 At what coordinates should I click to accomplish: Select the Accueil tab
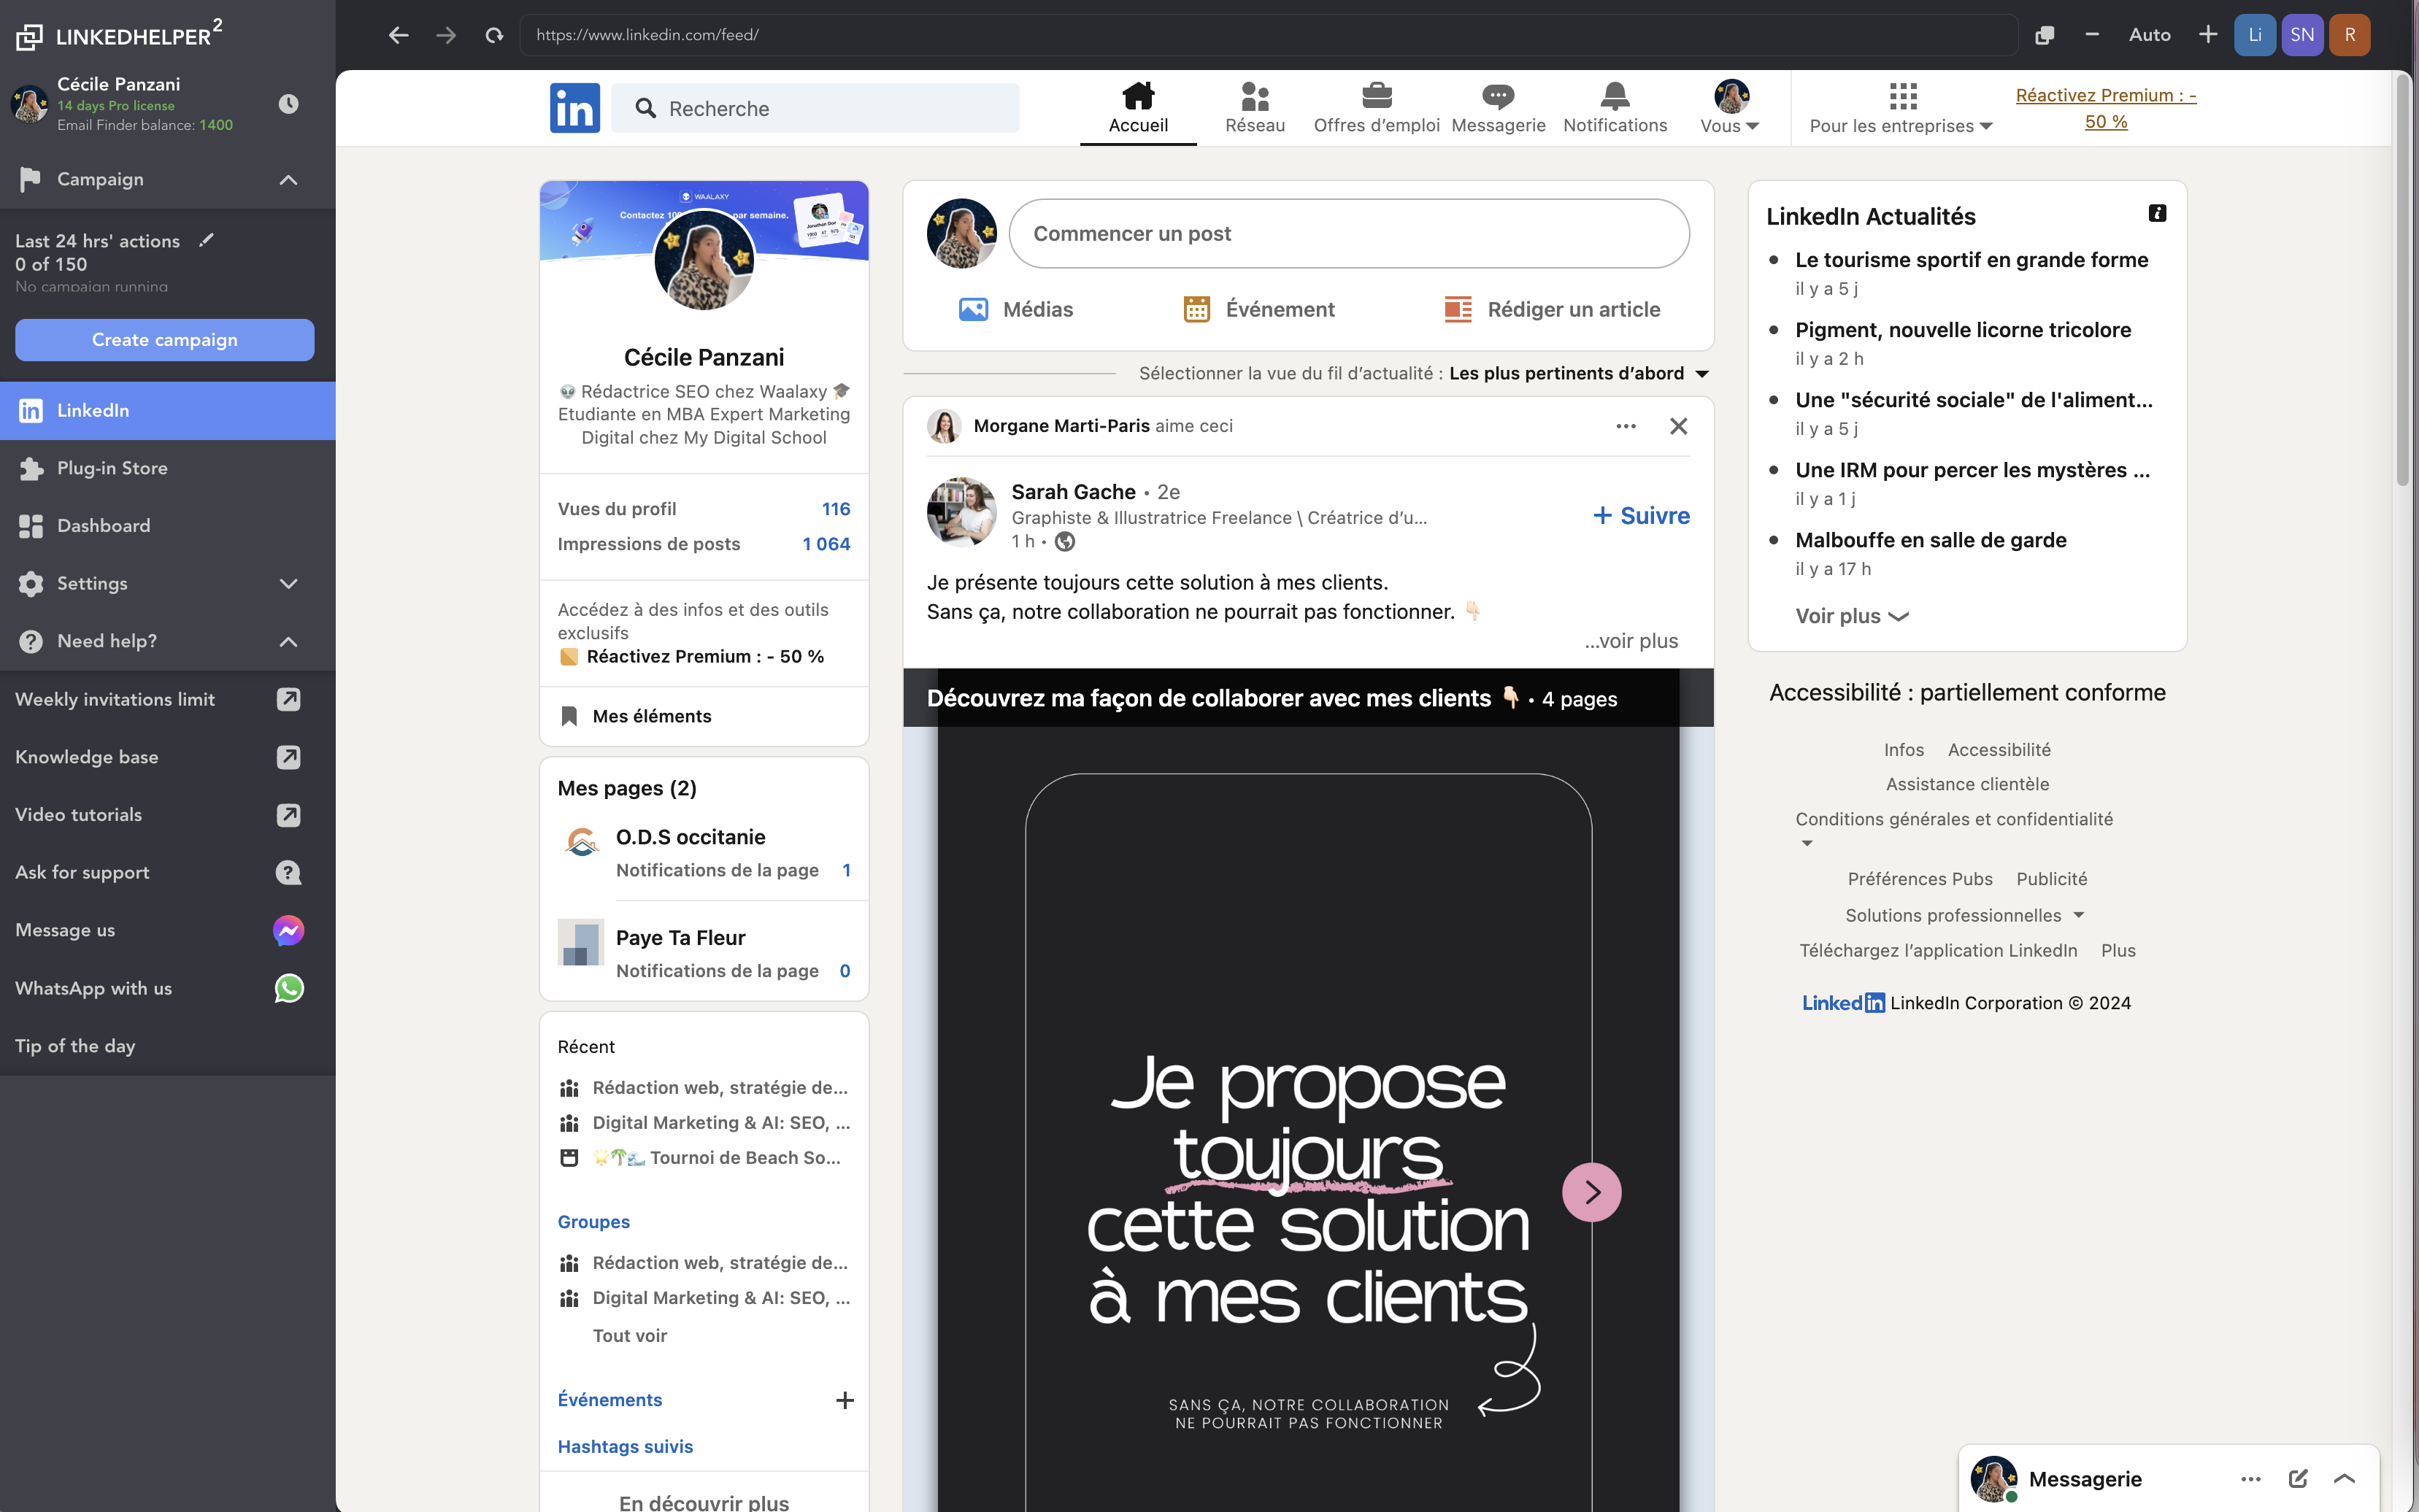[x=1139, y=107]
